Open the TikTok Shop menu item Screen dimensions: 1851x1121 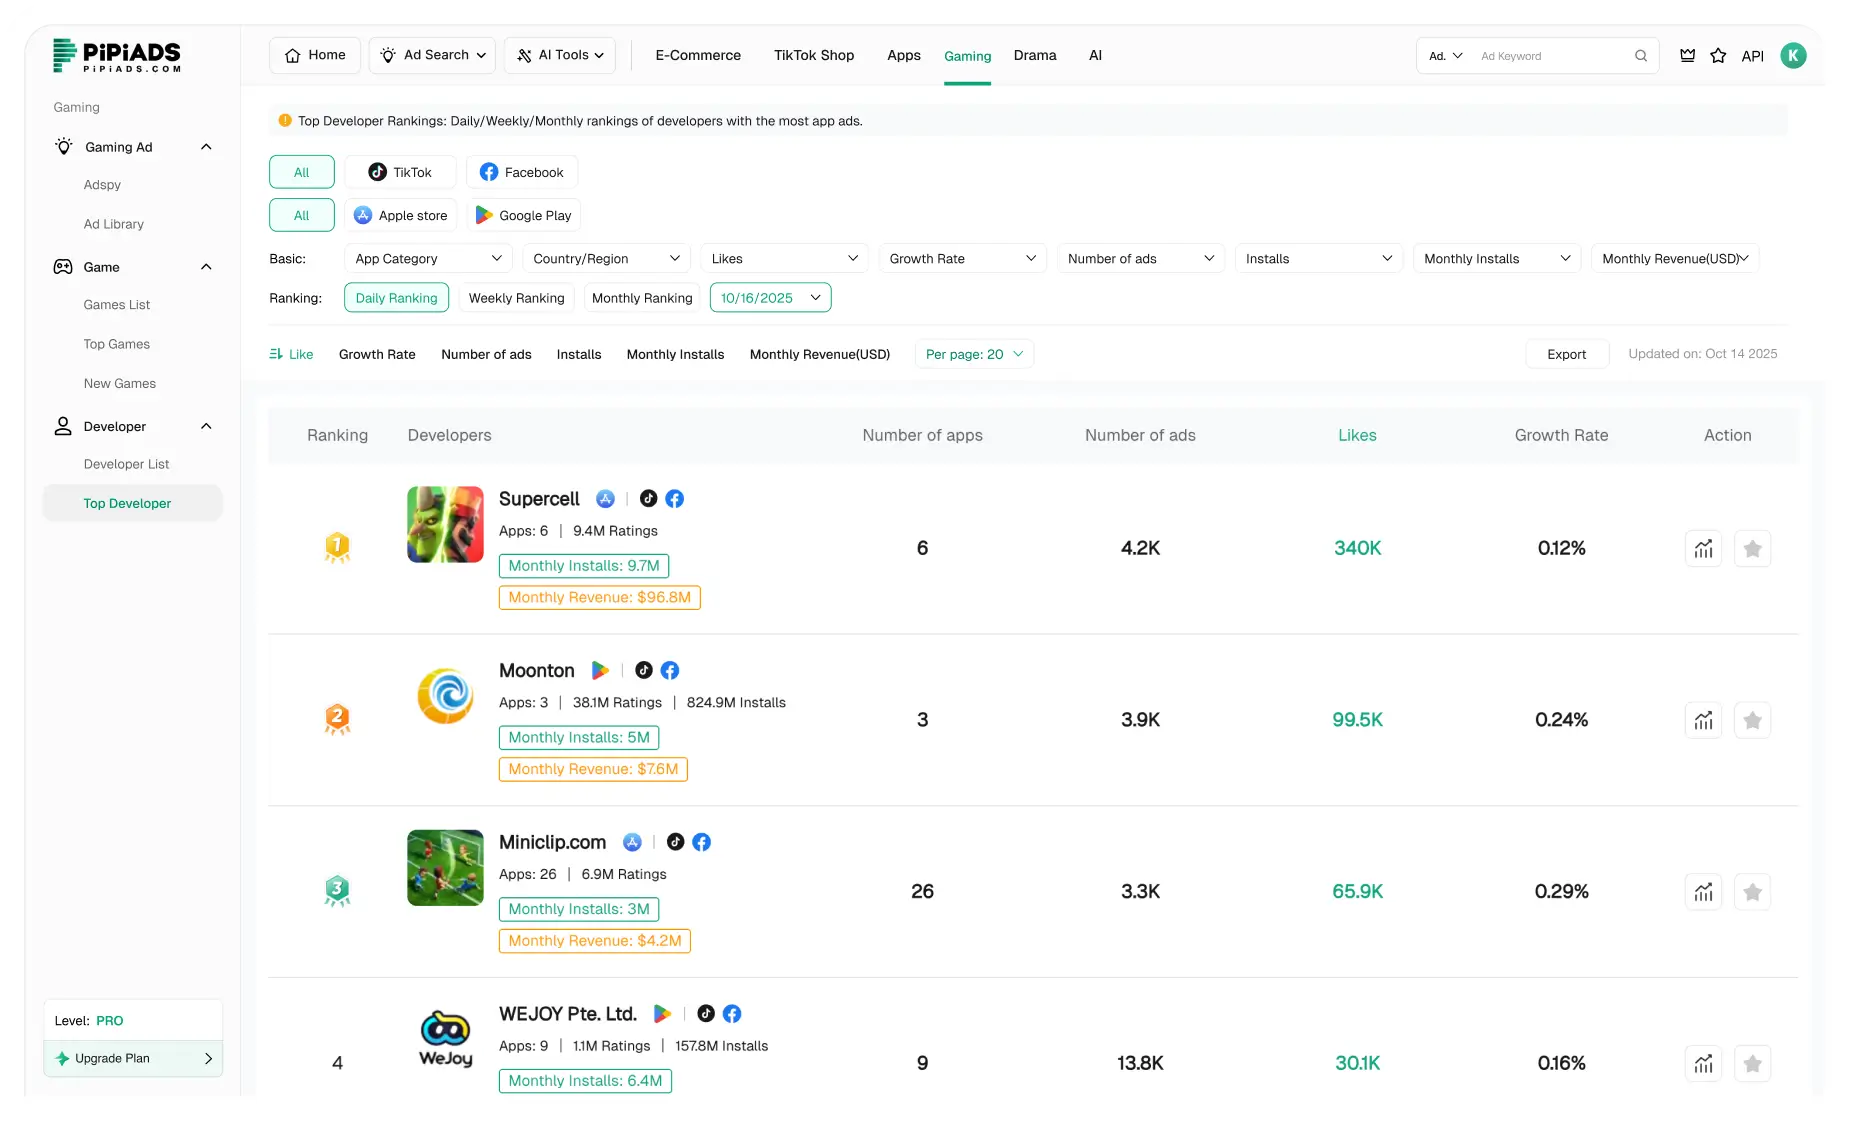(813, 55)
